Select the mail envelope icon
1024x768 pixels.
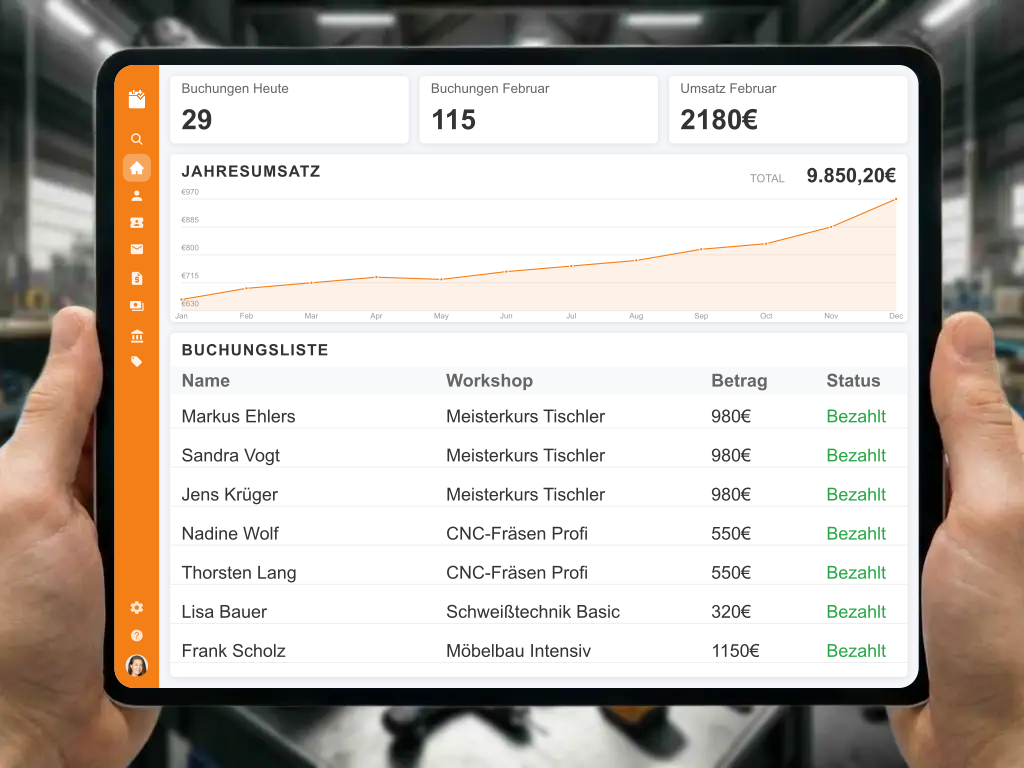tap(136, 250)
